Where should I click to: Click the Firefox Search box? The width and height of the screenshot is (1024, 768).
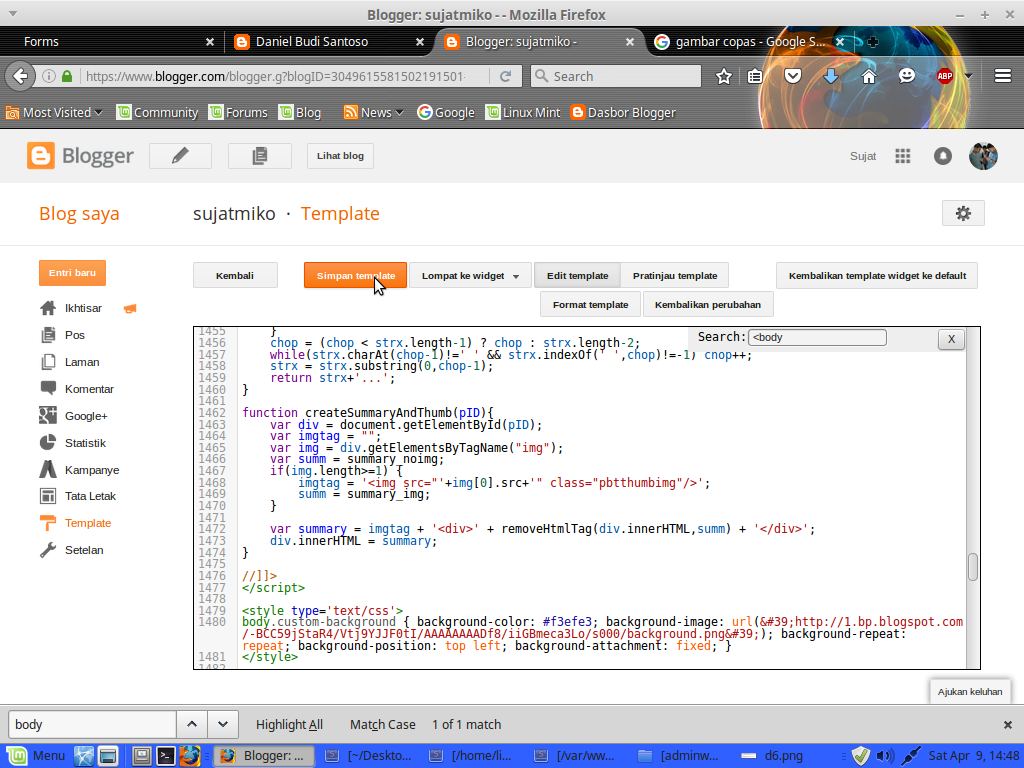(x=616, y=76)
